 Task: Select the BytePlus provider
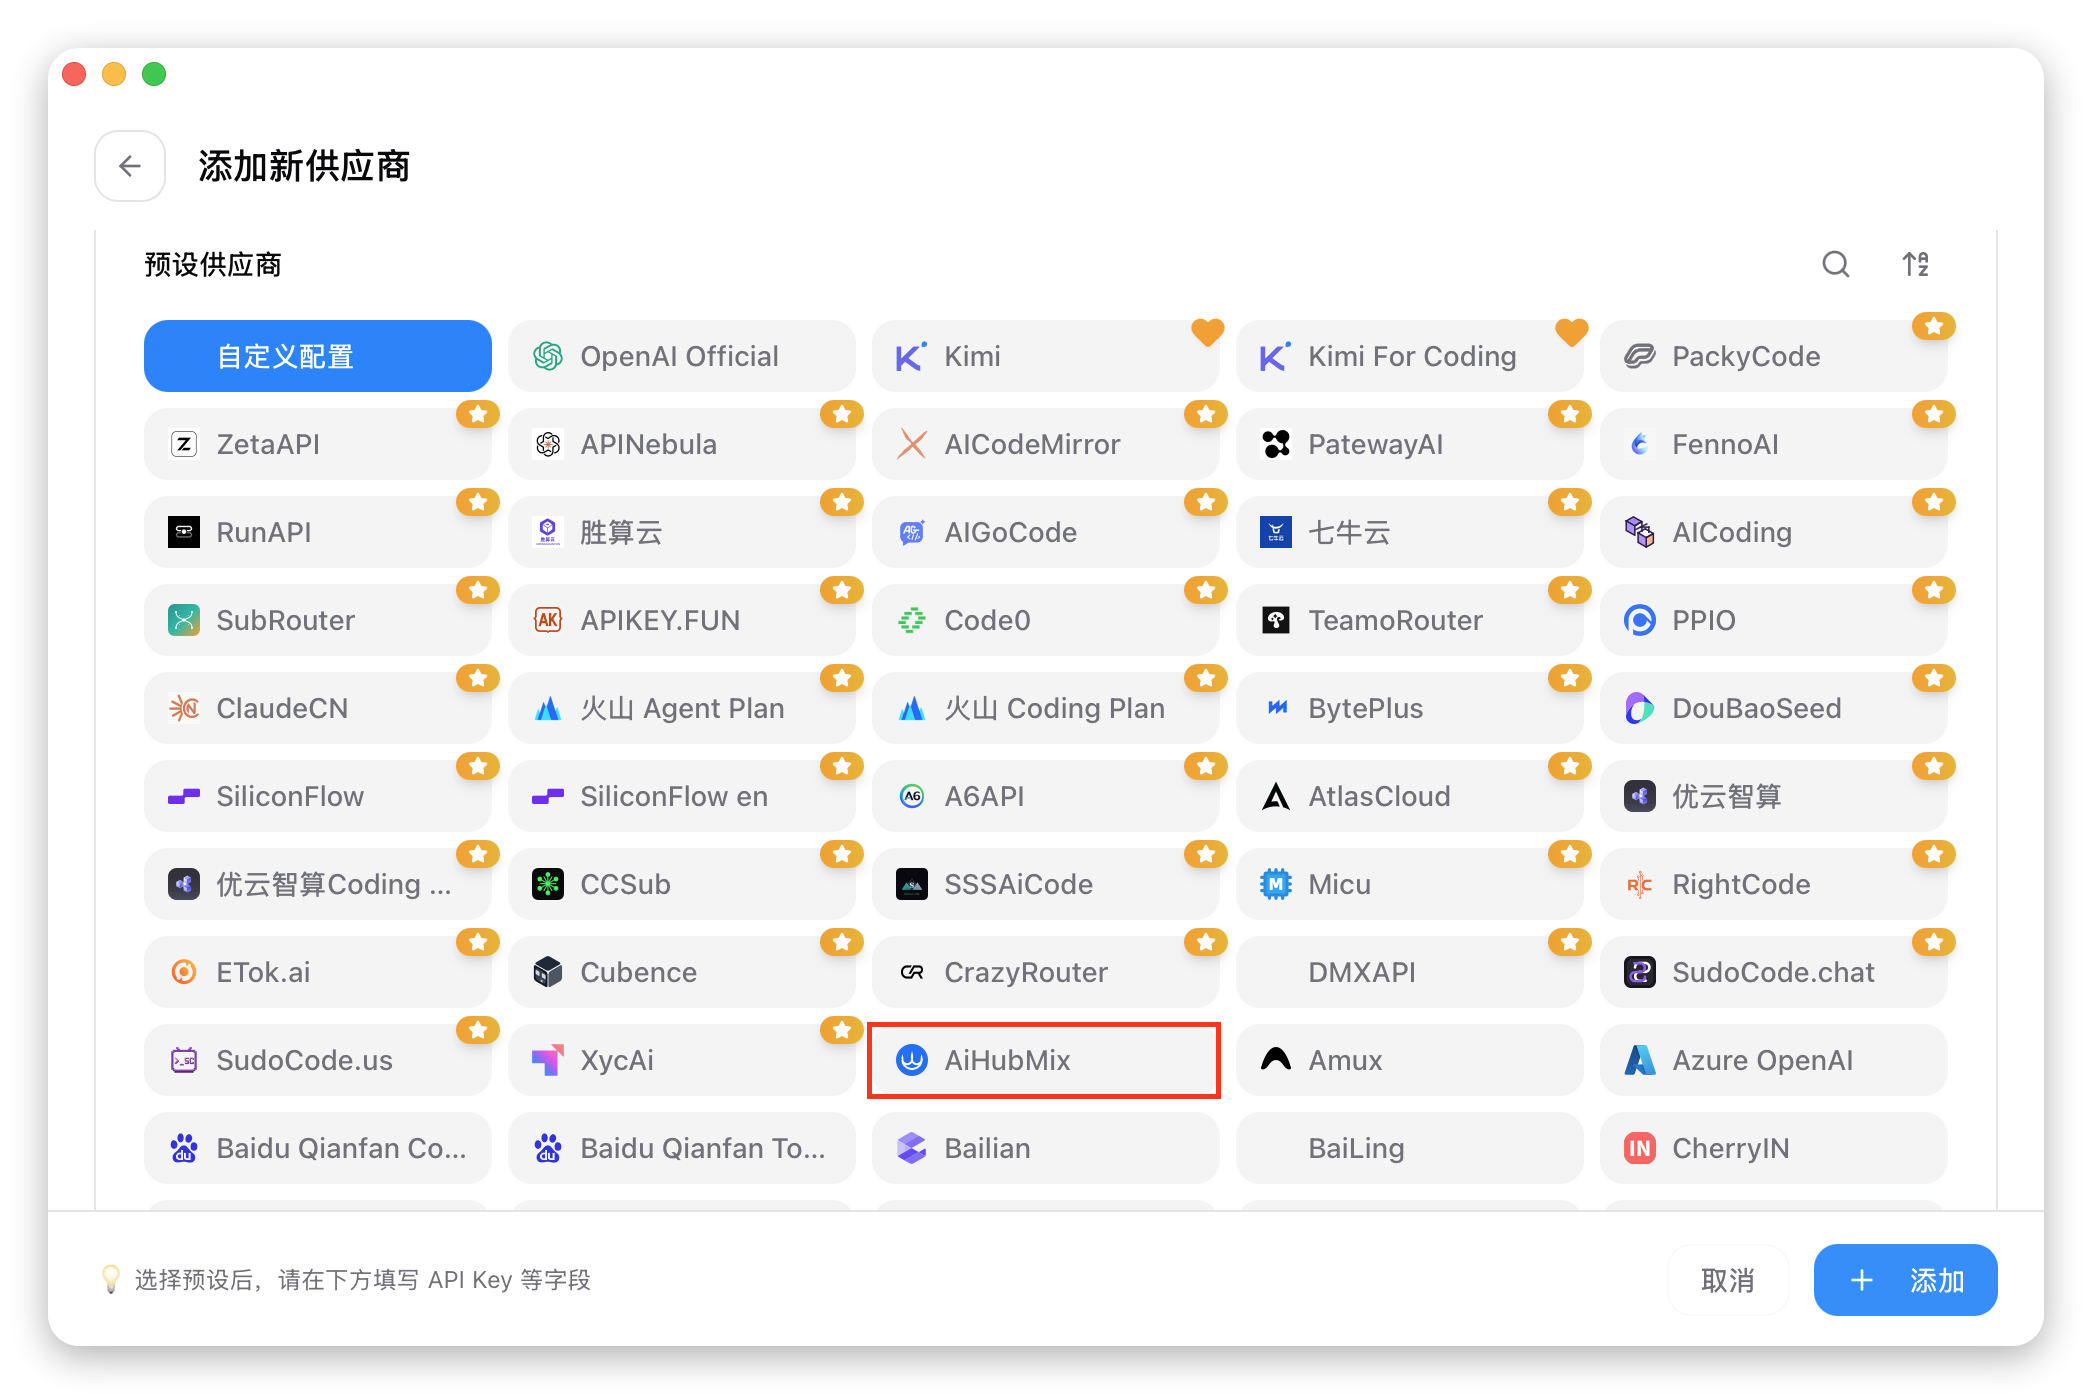pyautogui.click(x=1409, y=708)
